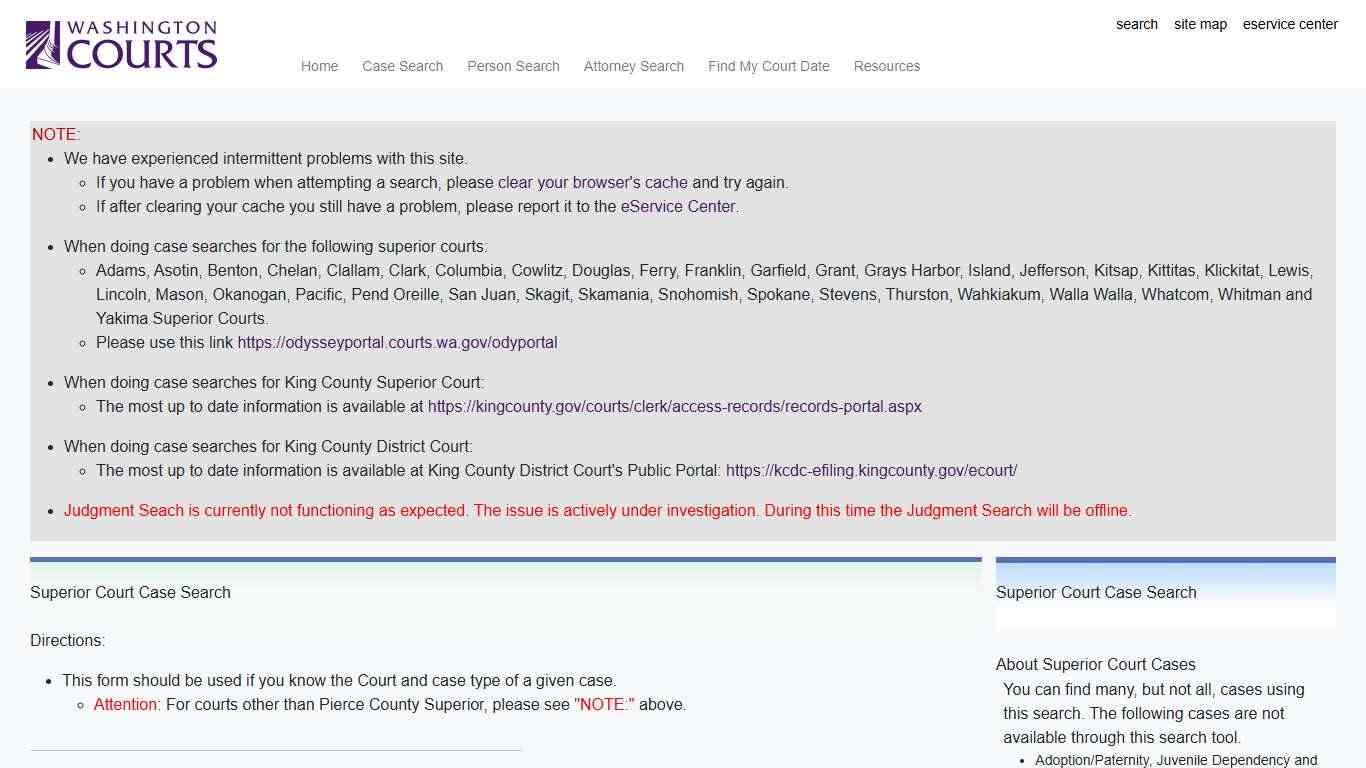Go to Find My Court Date
This screenshot has height=768, width=1366.
click(768, 66)
